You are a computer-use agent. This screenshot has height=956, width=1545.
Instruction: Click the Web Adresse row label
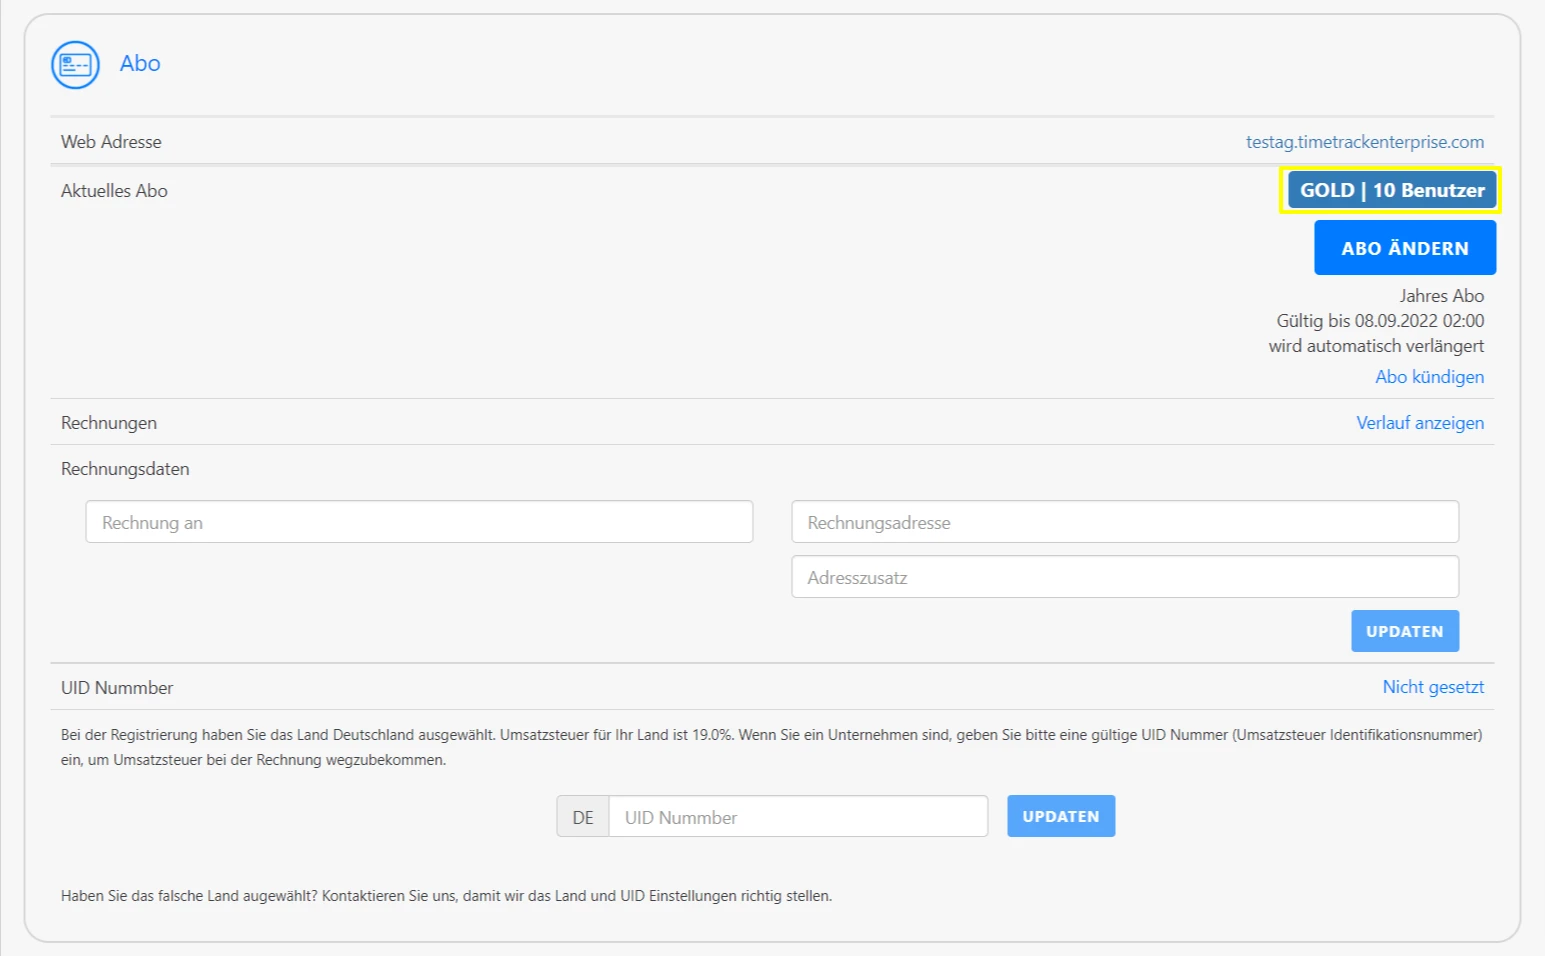[111, 142]
